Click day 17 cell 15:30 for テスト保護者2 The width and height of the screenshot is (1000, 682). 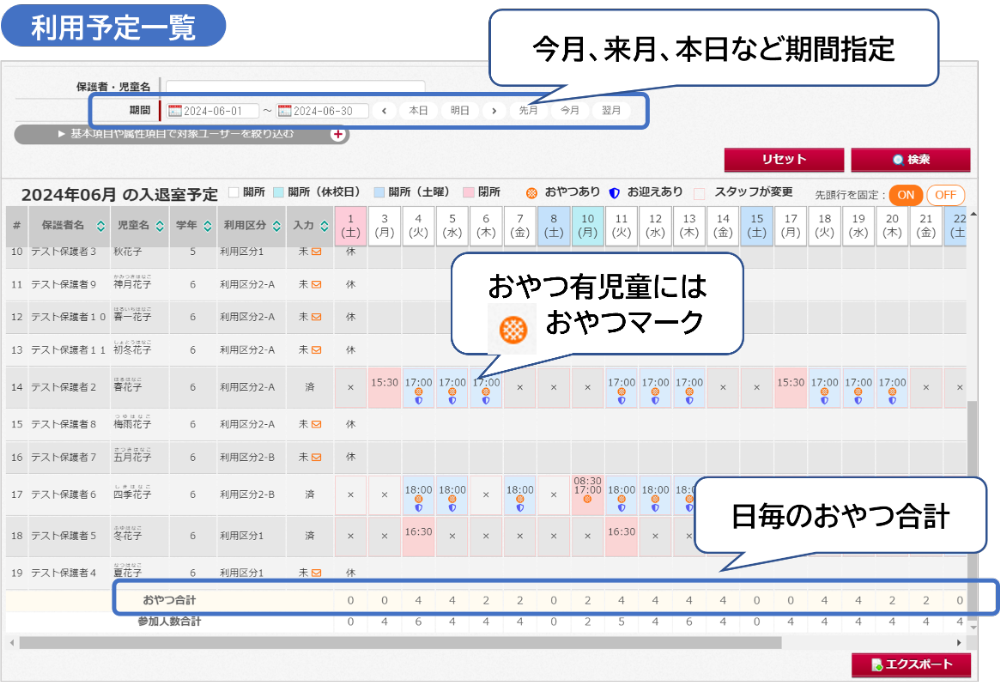(x=790, y=388)
